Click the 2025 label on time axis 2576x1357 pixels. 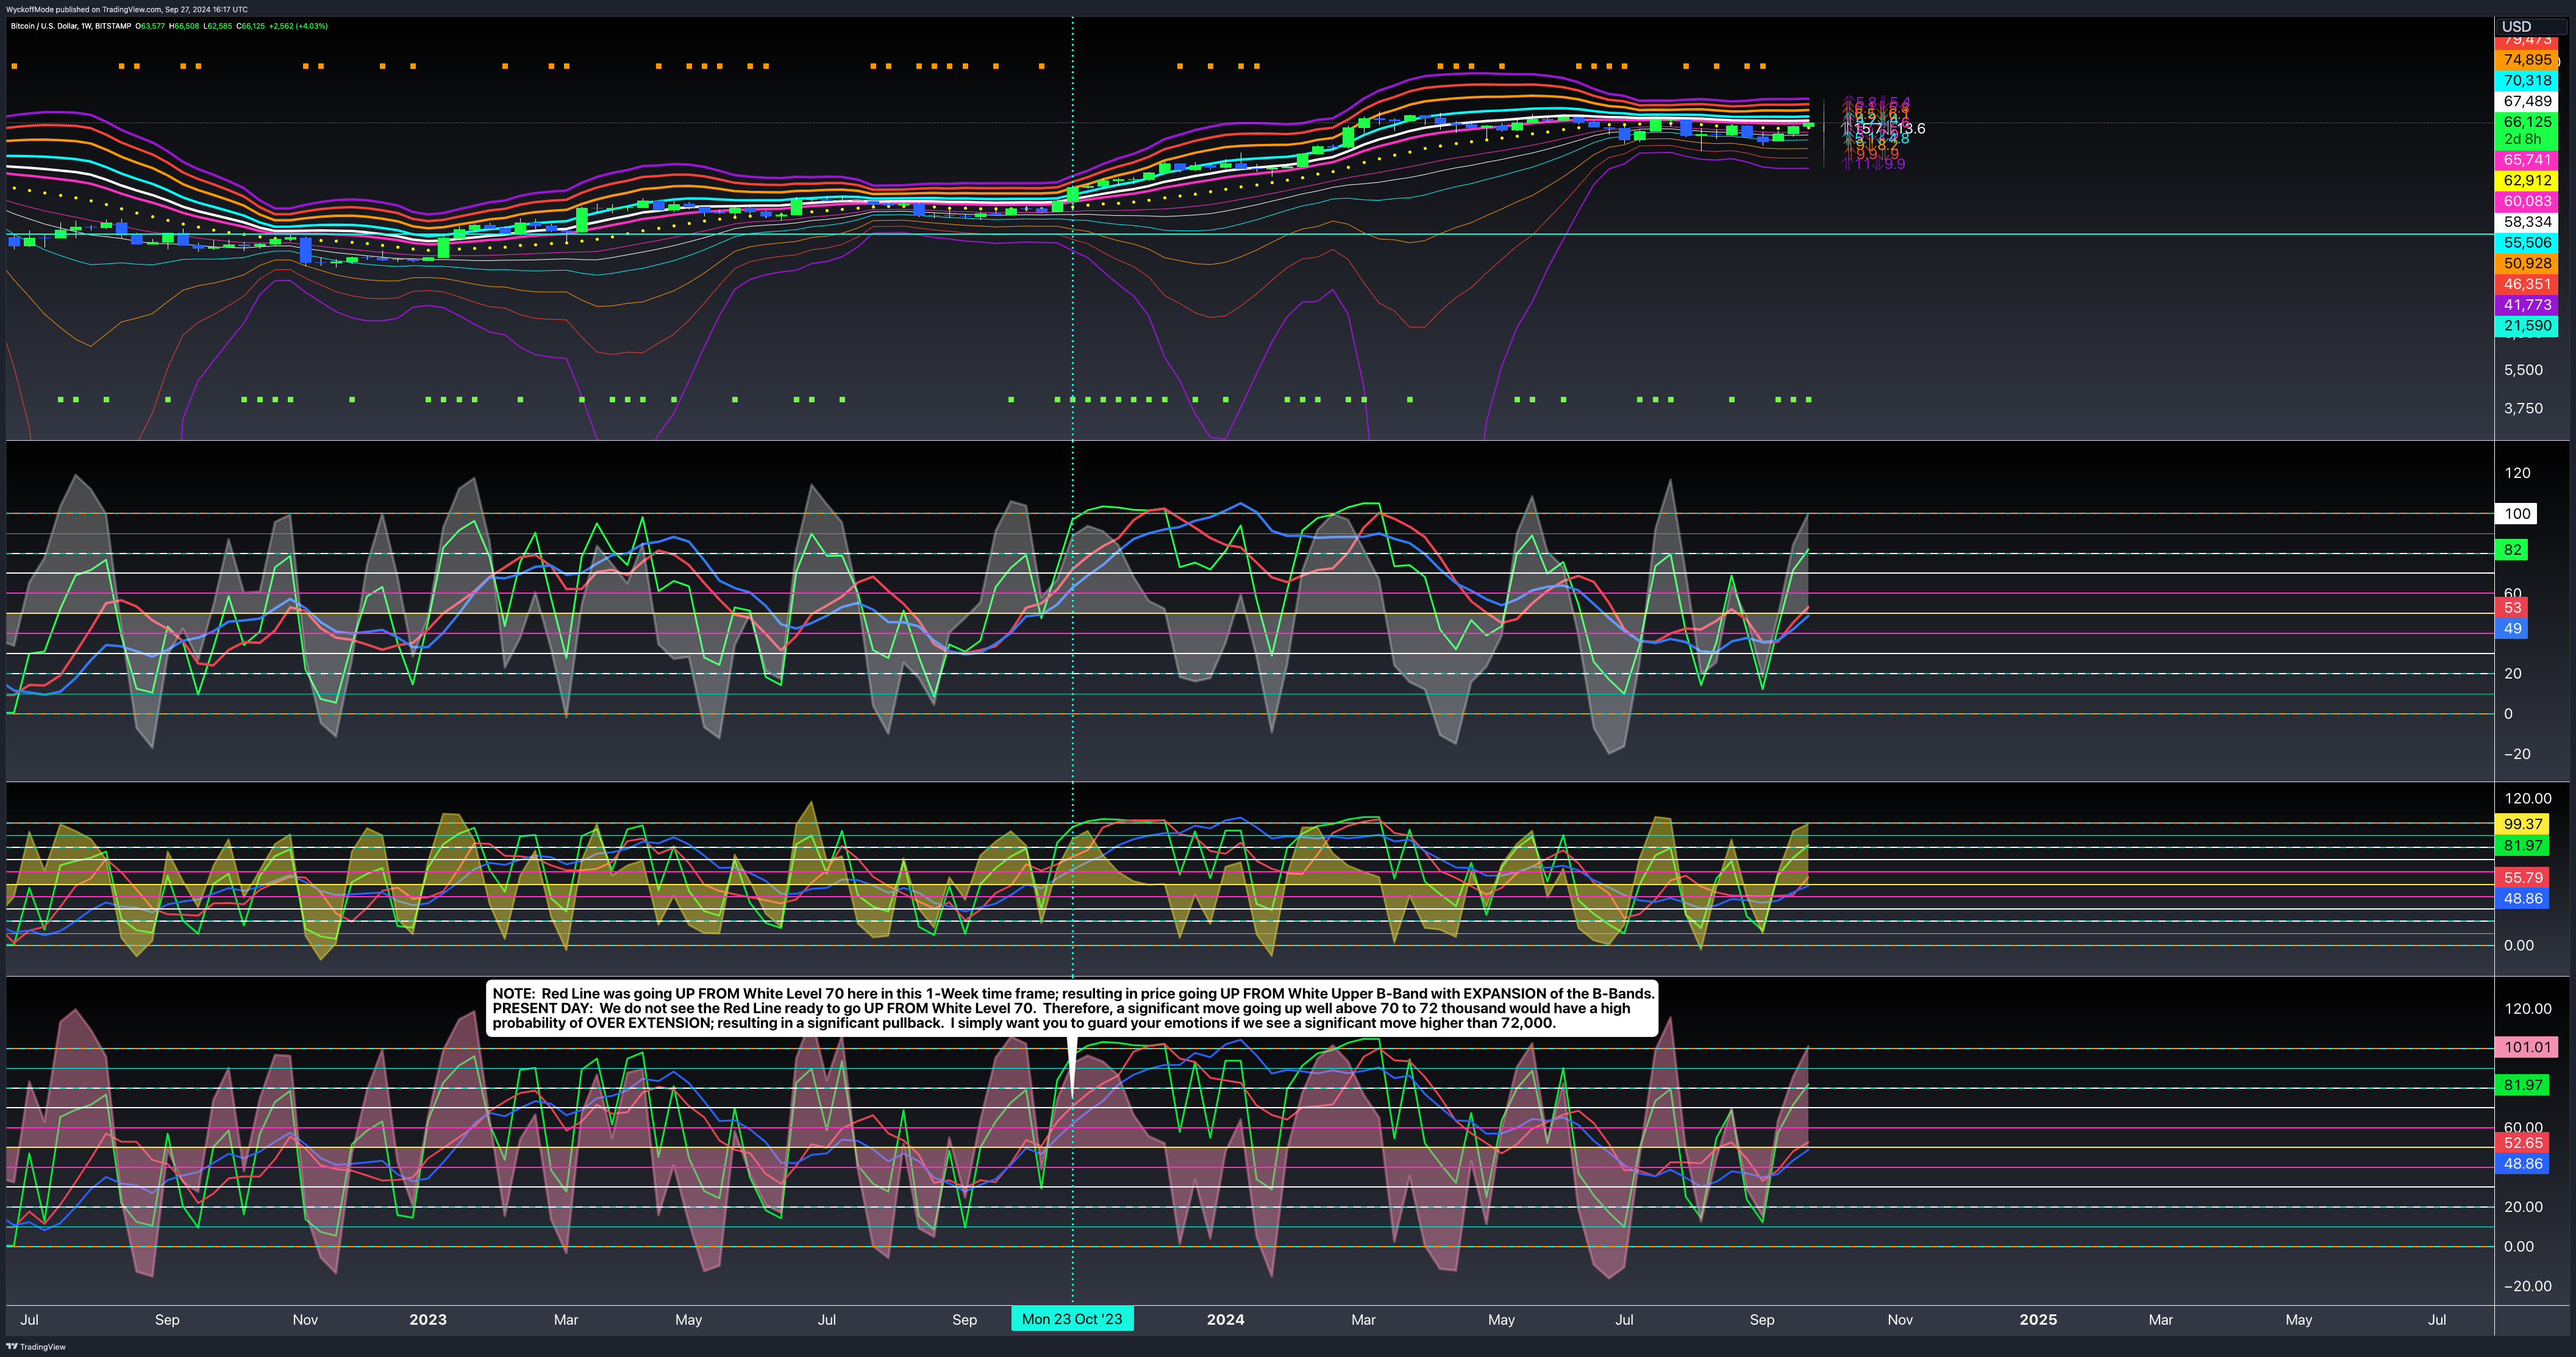[x=2038, y=1319]
